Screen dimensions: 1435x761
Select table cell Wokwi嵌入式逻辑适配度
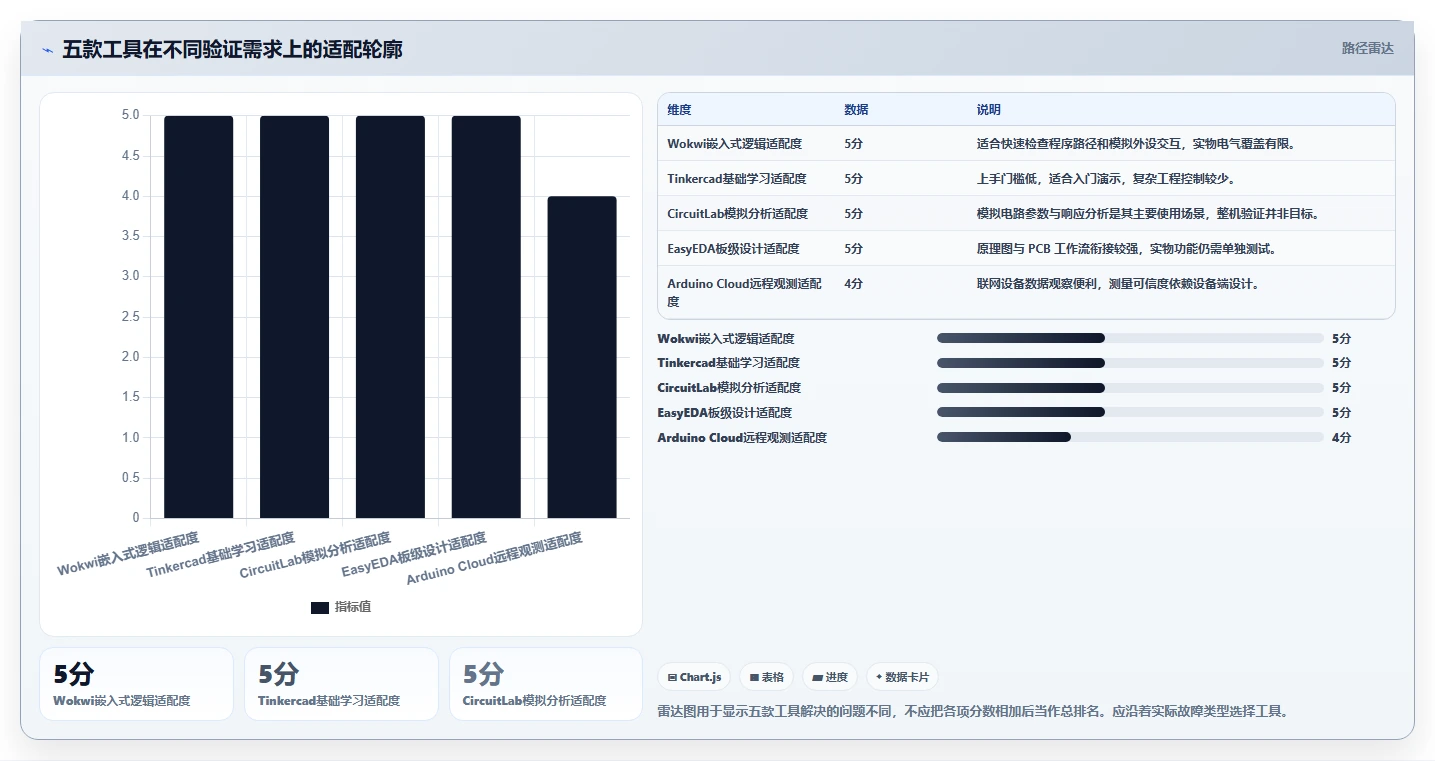point(735,144)
